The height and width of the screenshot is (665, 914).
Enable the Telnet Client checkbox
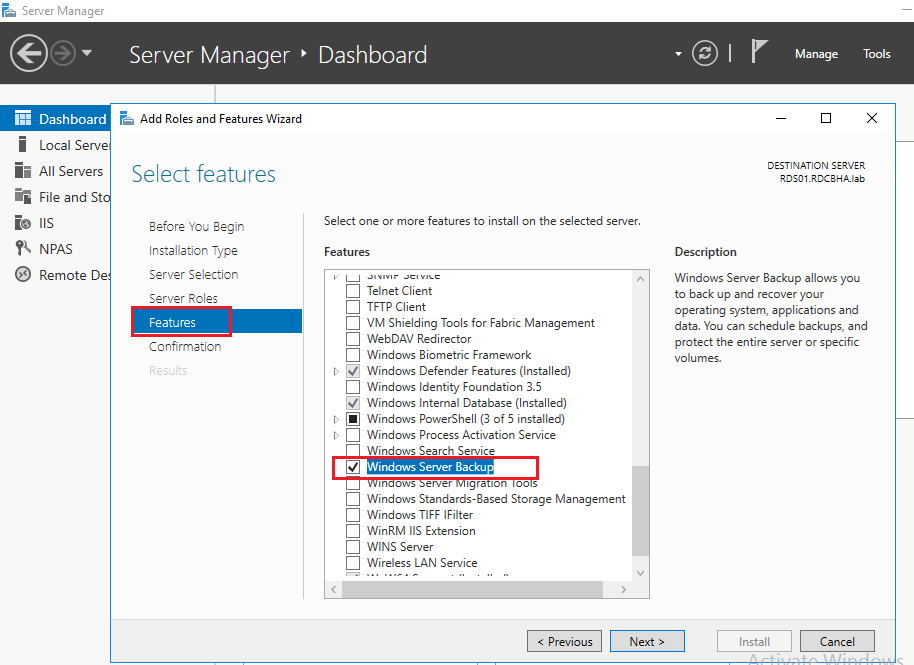tap(352, 291)
